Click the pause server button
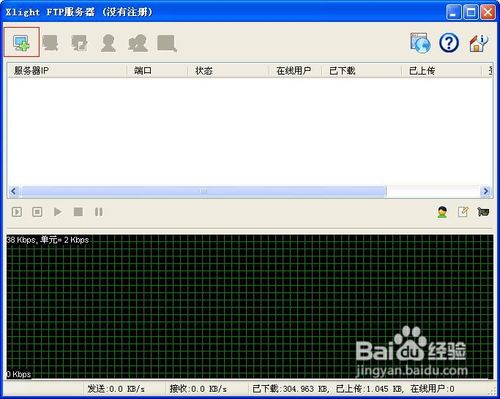 (x=99, y=212)
